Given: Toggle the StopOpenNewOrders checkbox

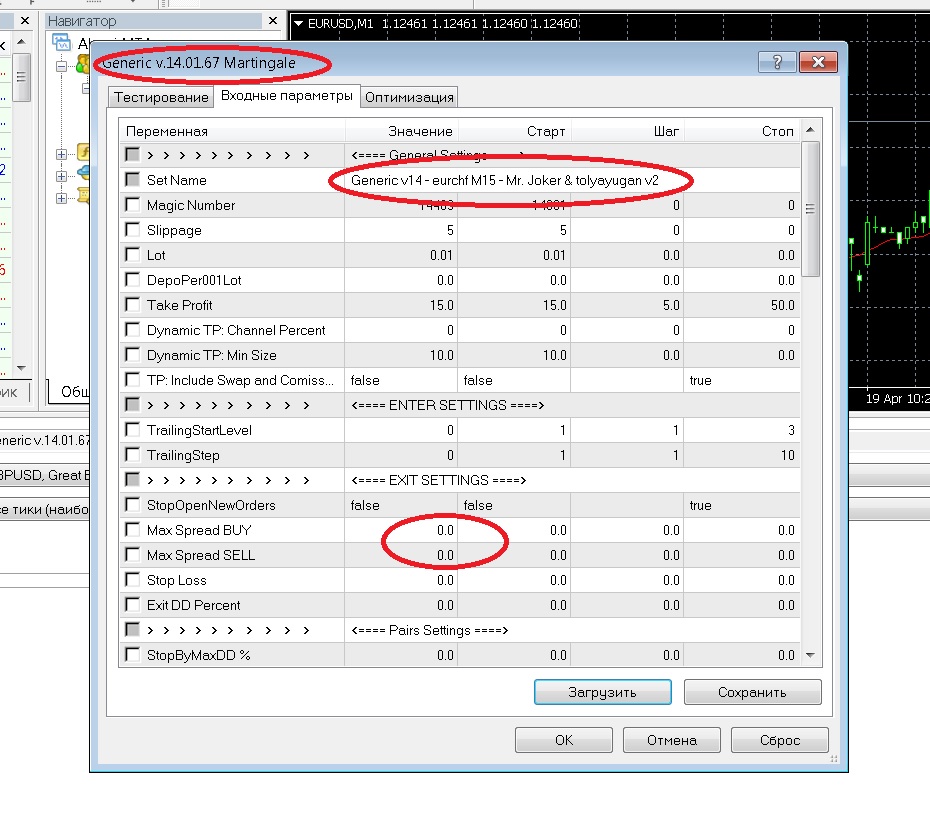Looking at the screenshot, I should [x=132, y=505].
